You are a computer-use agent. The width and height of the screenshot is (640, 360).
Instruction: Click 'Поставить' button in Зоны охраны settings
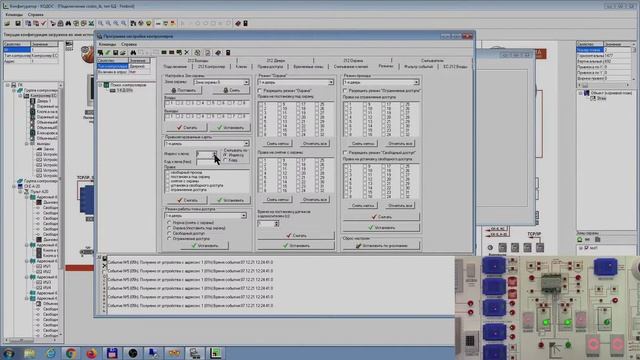[183, 90]
